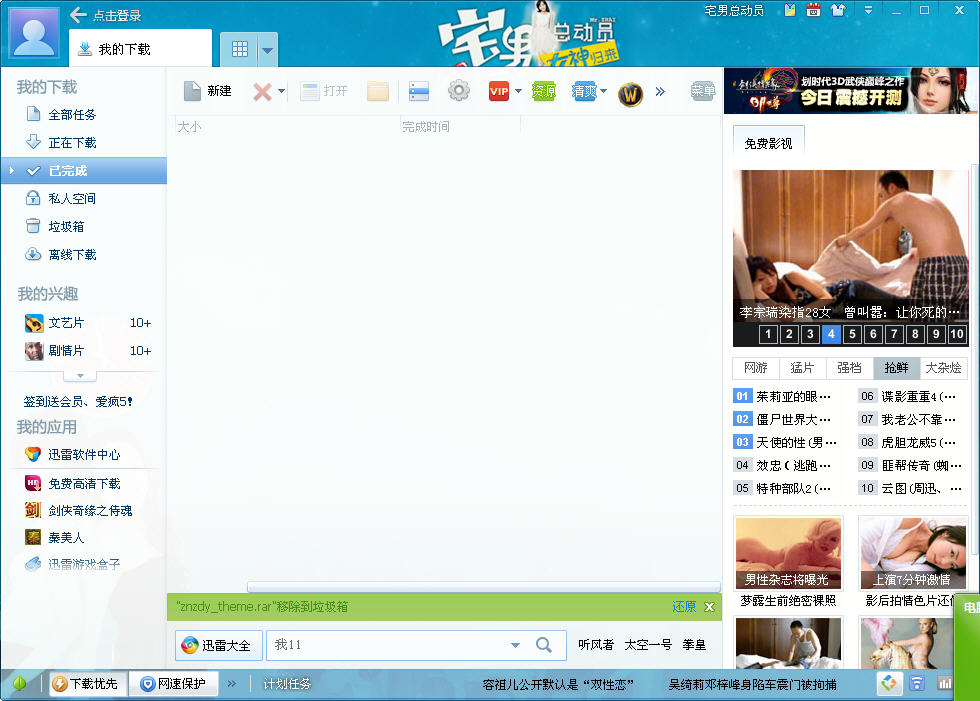The height and width of the screenshot is (701, 980).
Task: Select the 免费影视 tab
Action: click(768, 143)
